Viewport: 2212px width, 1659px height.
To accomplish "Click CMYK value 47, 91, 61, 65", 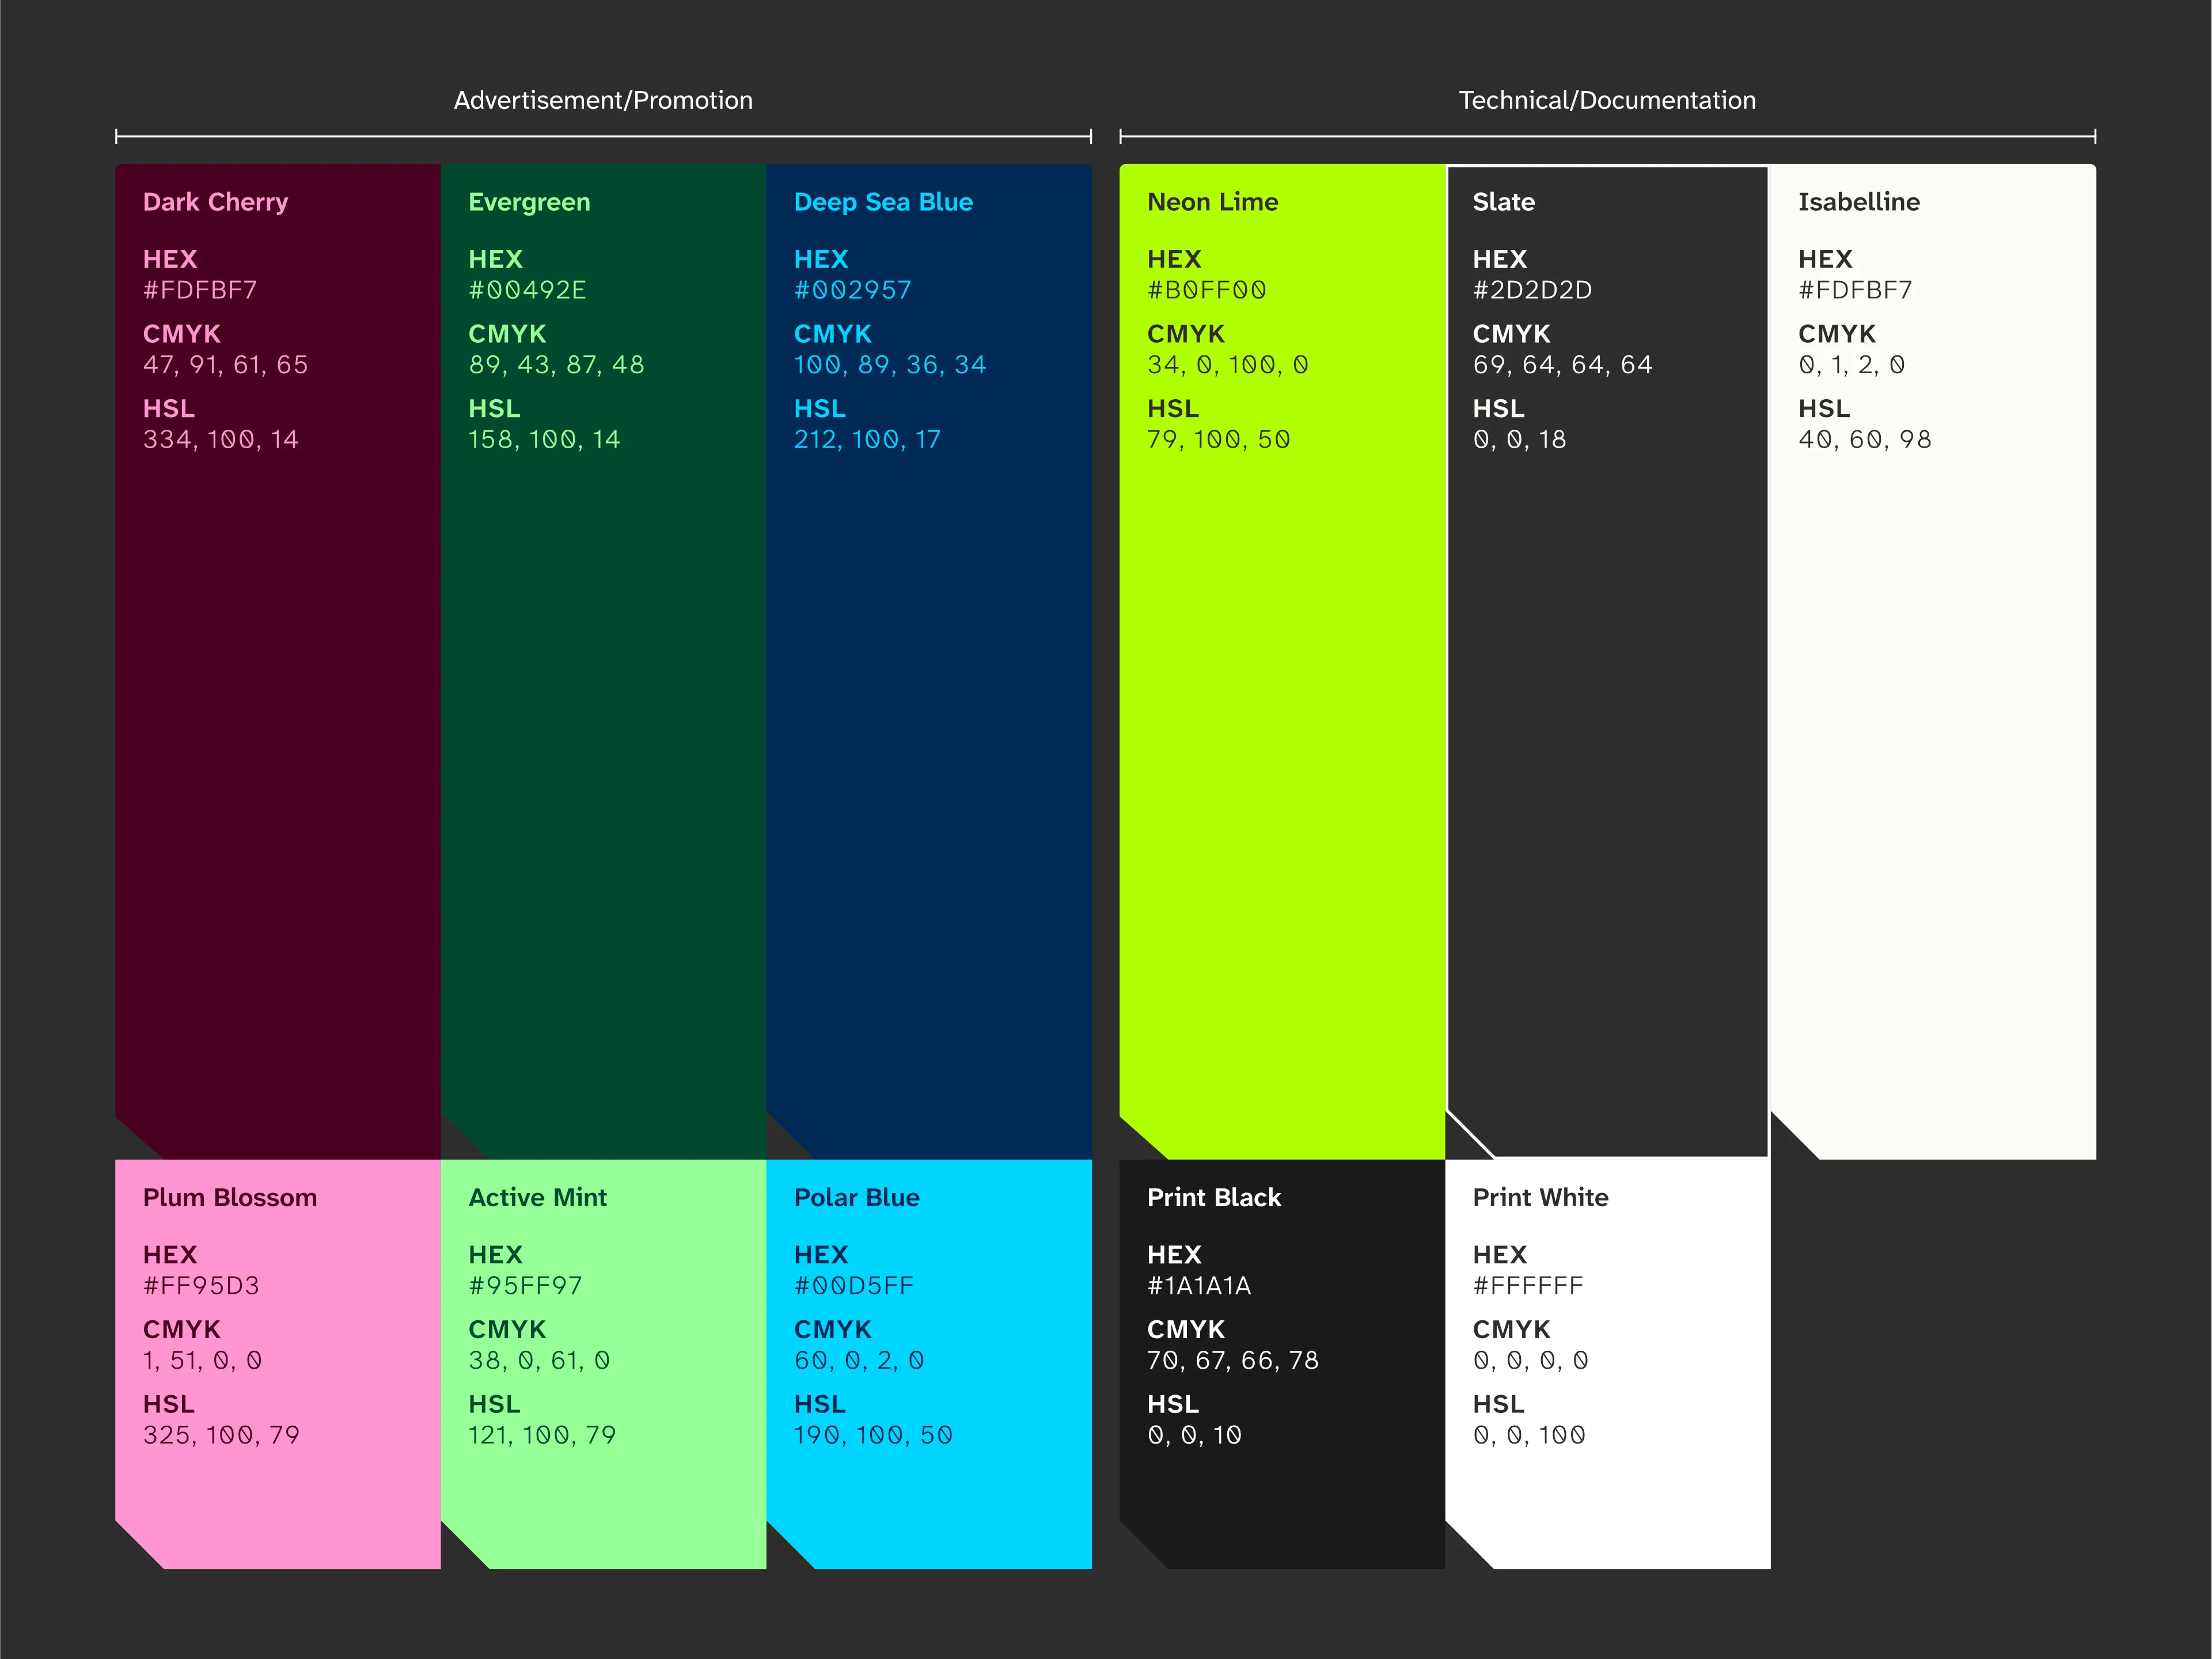I will click(x=225, y=365).
